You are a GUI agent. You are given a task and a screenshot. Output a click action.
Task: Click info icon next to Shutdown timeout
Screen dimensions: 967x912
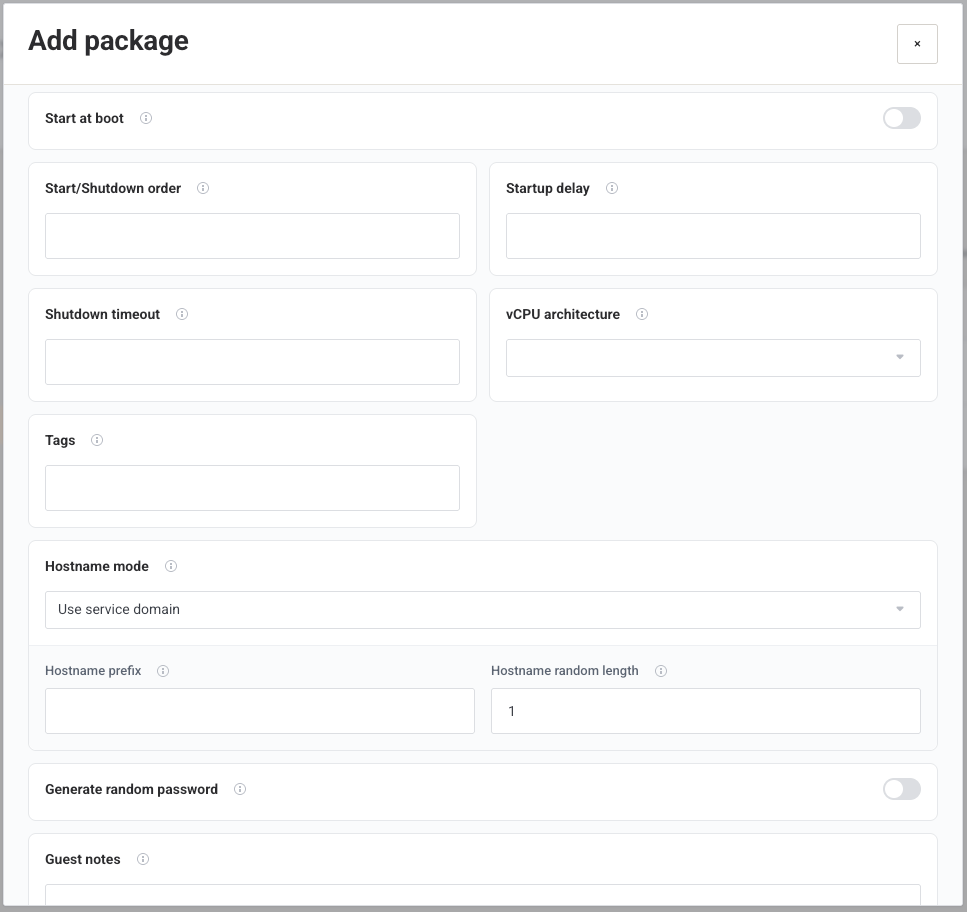coord(182,314)
